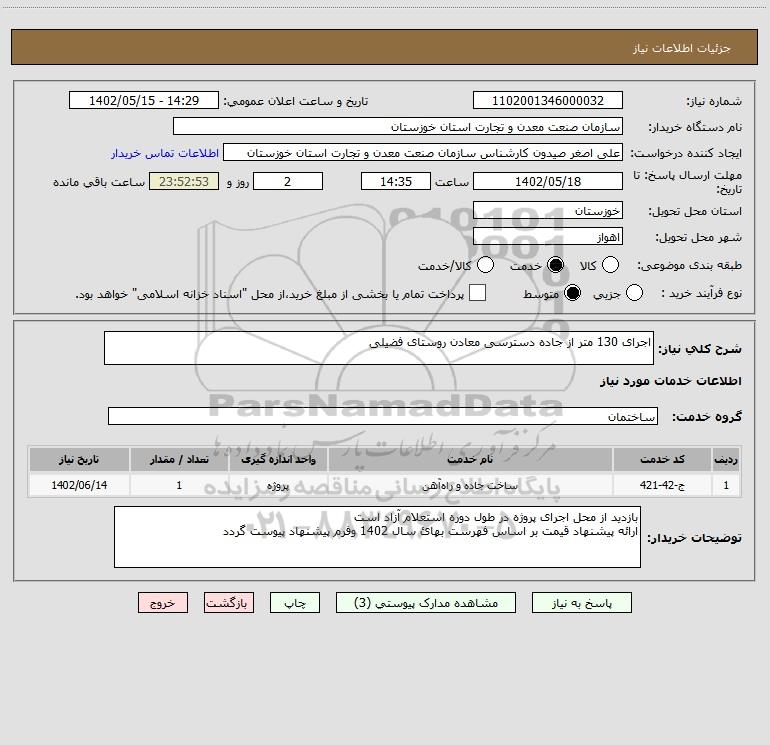Click the اطلاعات خدمات مورد نیاز heading
The height and width of the screenshot is (745, 770).
[670, 381]
